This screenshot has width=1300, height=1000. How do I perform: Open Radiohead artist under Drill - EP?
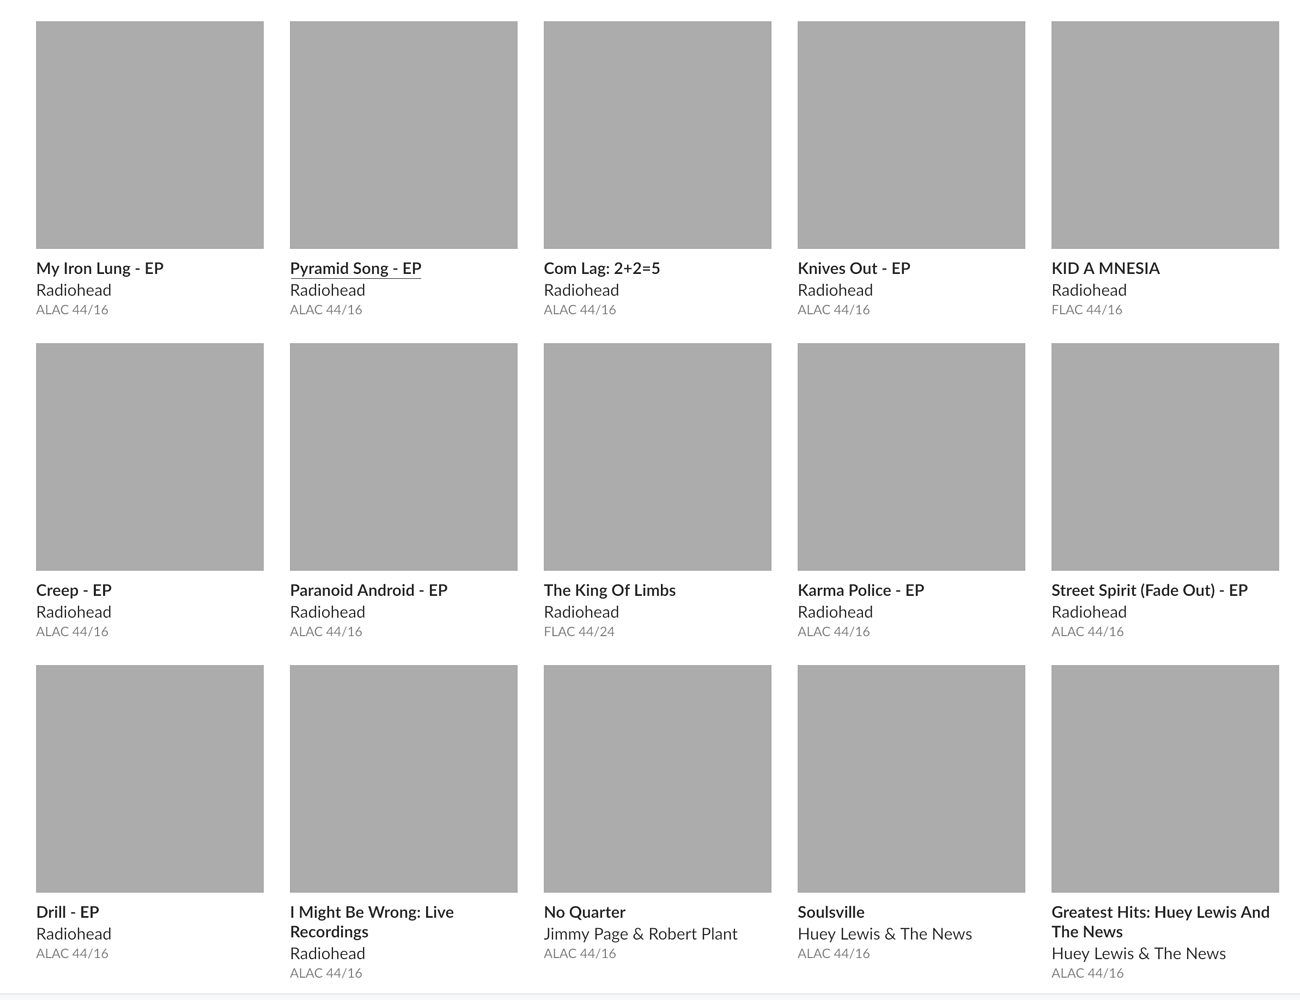[x=74, y=934]
